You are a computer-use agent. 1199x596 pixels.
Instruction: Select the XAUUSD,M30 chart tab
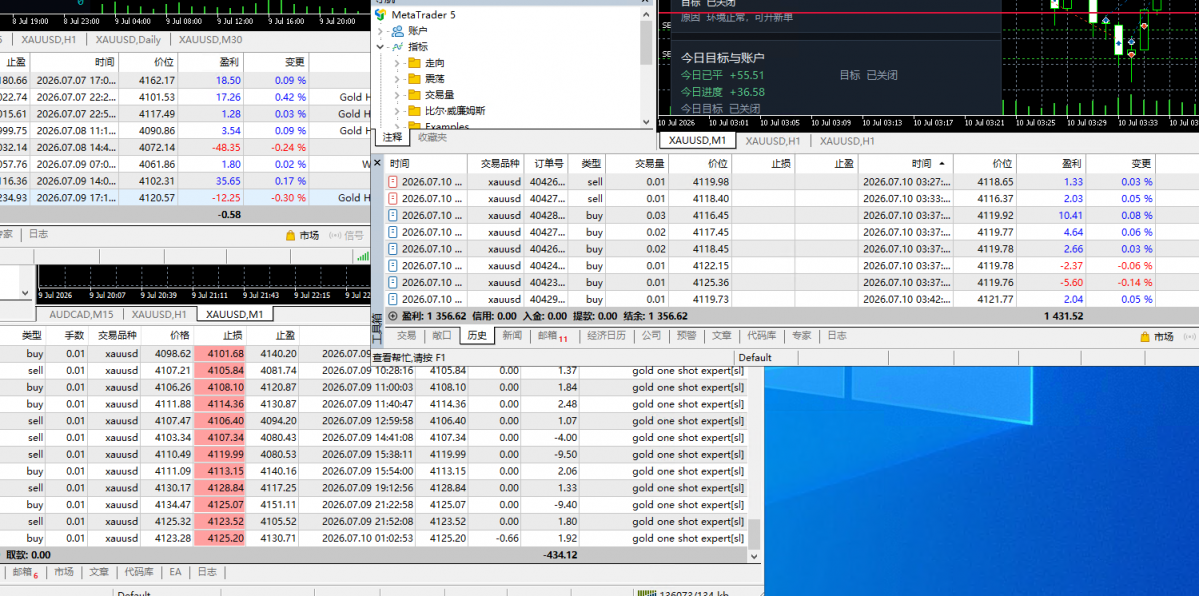tap(210, 40)
